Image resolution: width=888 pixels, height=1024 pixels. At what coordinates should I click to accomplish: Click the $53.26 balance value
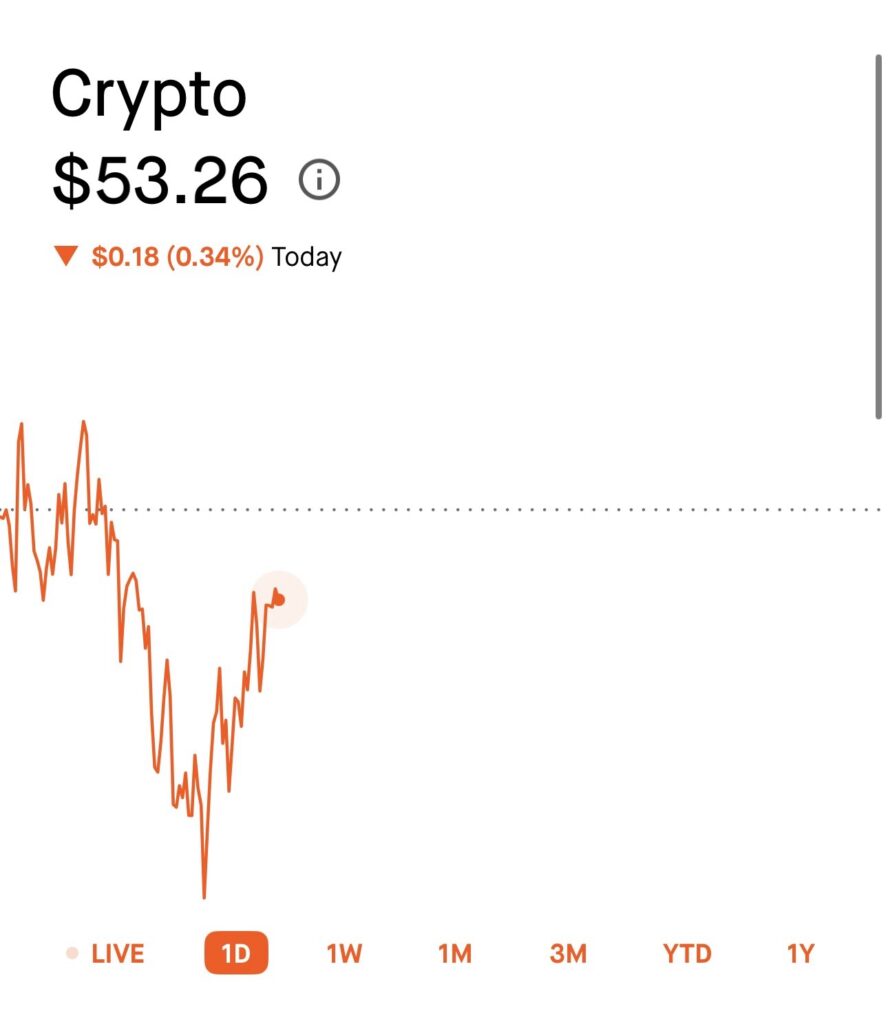(160, 180)
